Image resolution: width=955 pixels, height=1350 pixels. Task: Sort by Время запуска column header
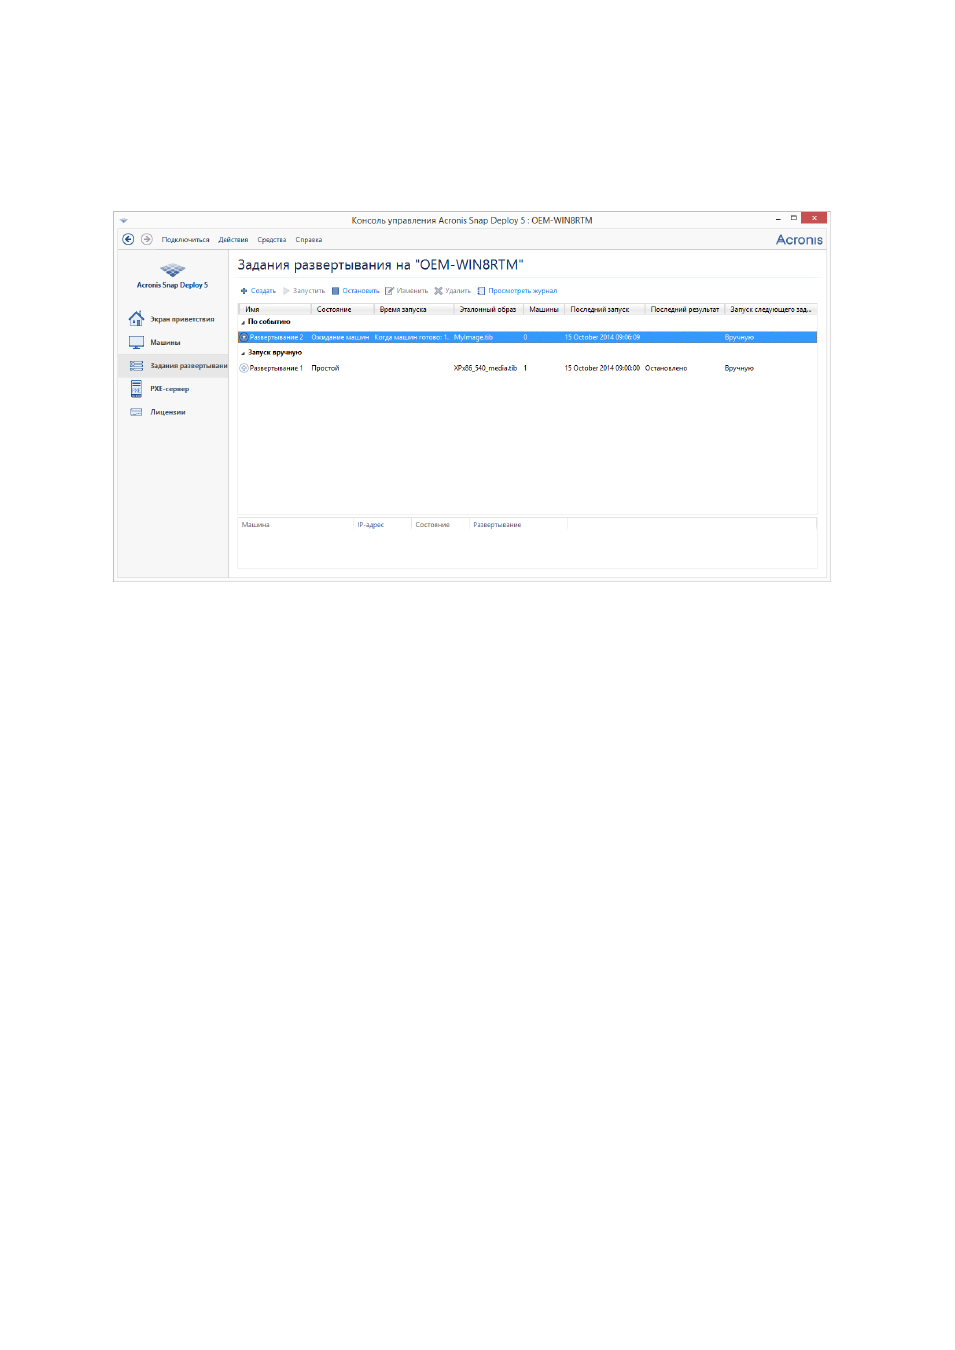[x=414, y=309]
